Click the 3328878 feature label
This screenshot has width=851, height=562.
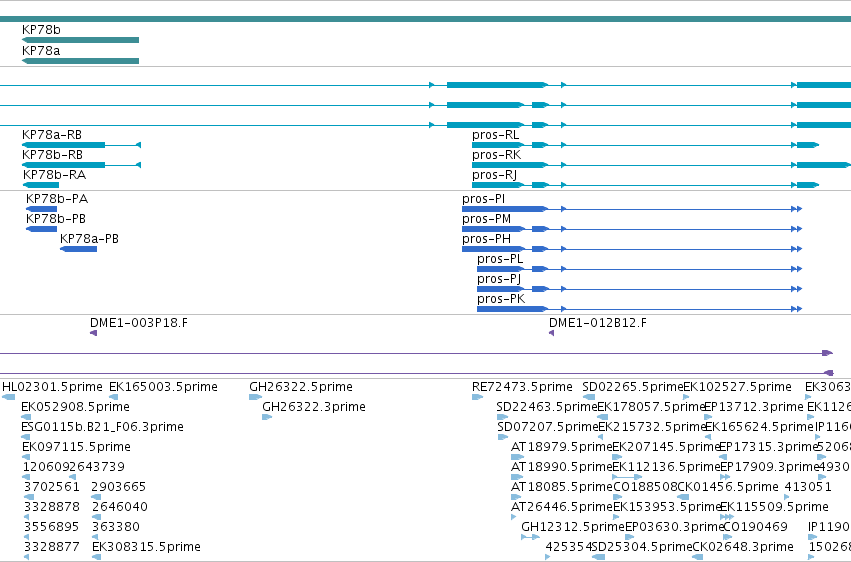point(52,507)
